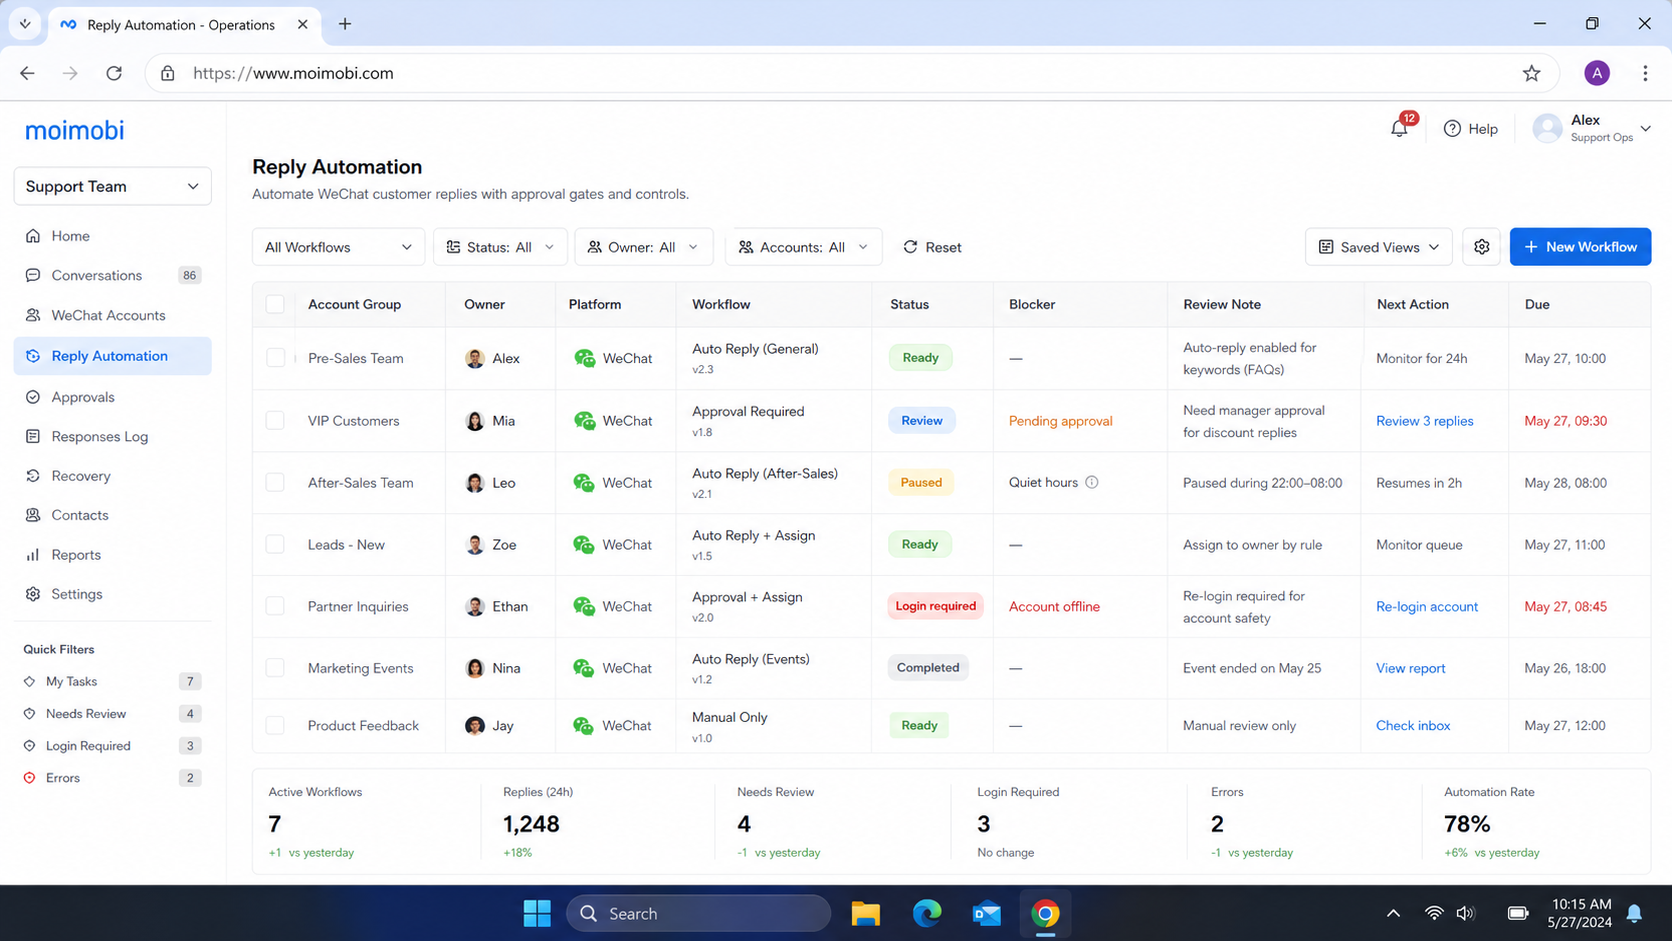
Task: Check the Pre-Sales Team row checkbox
Action: pyautogui.click(x=275, y=358)
